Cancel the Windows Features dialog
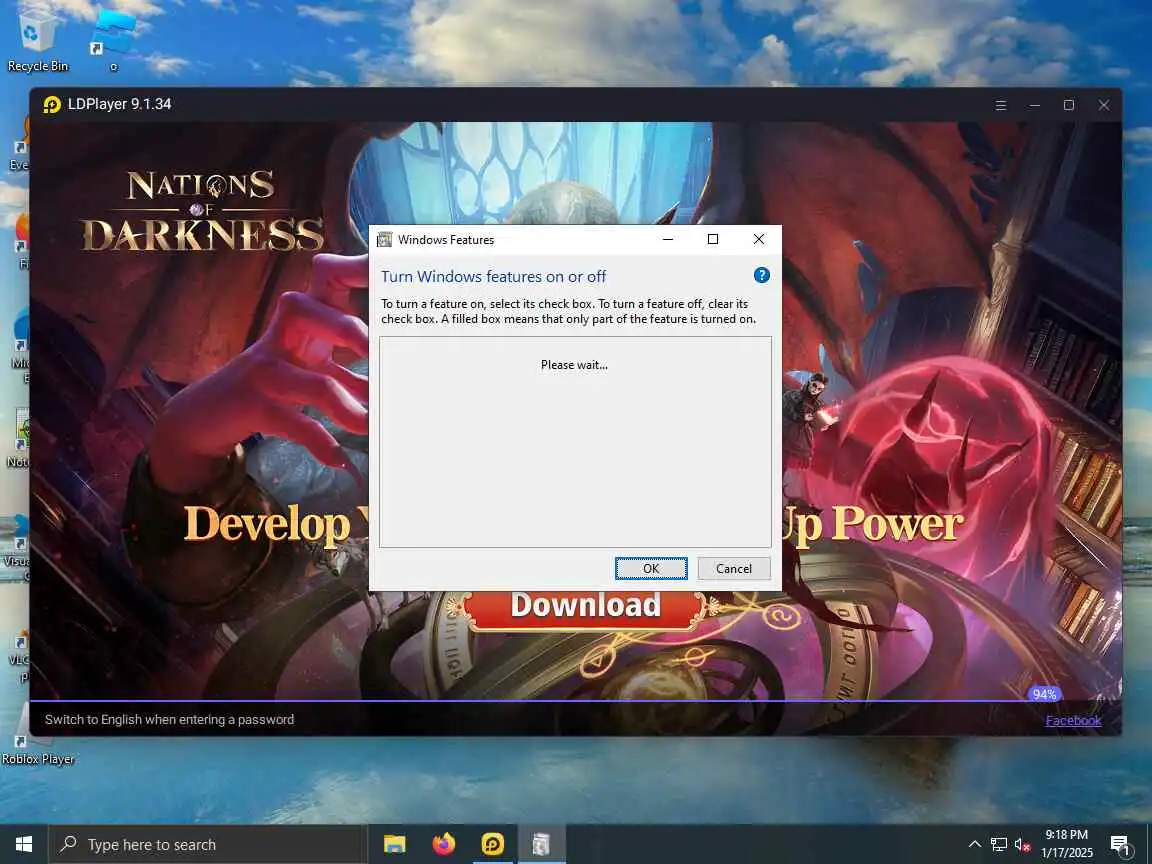1152x864 pixels. tap(733, 568)
